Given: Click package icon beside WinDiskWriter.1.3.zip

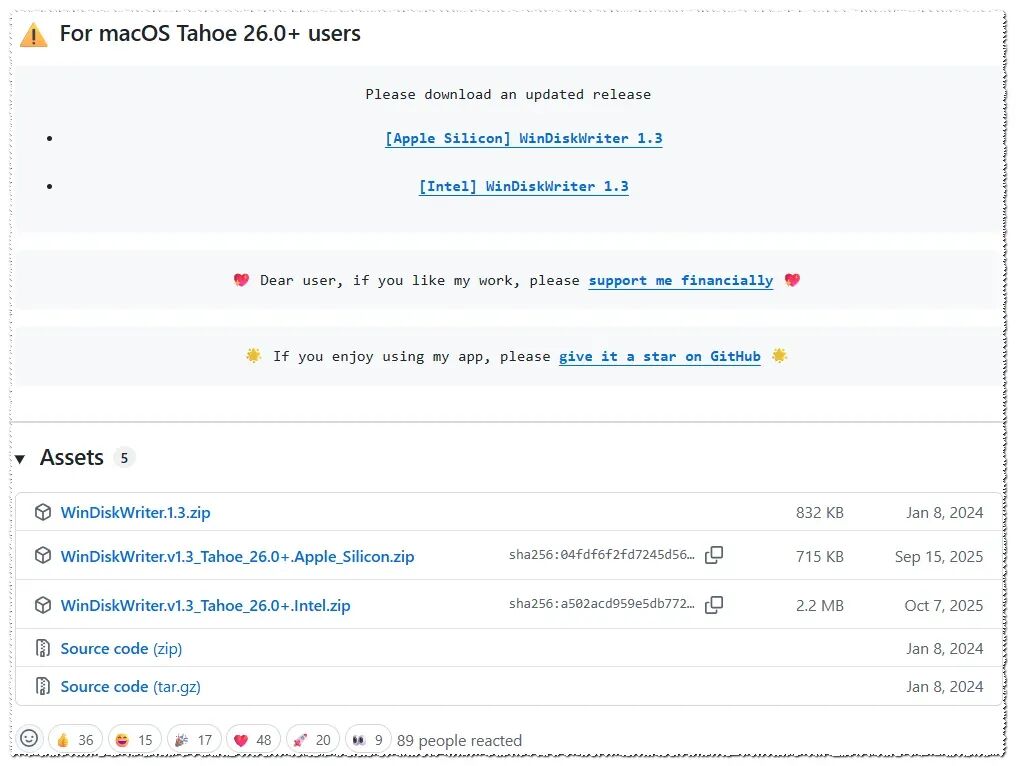Looking at the screenshot, I should [x=43, y=512].
